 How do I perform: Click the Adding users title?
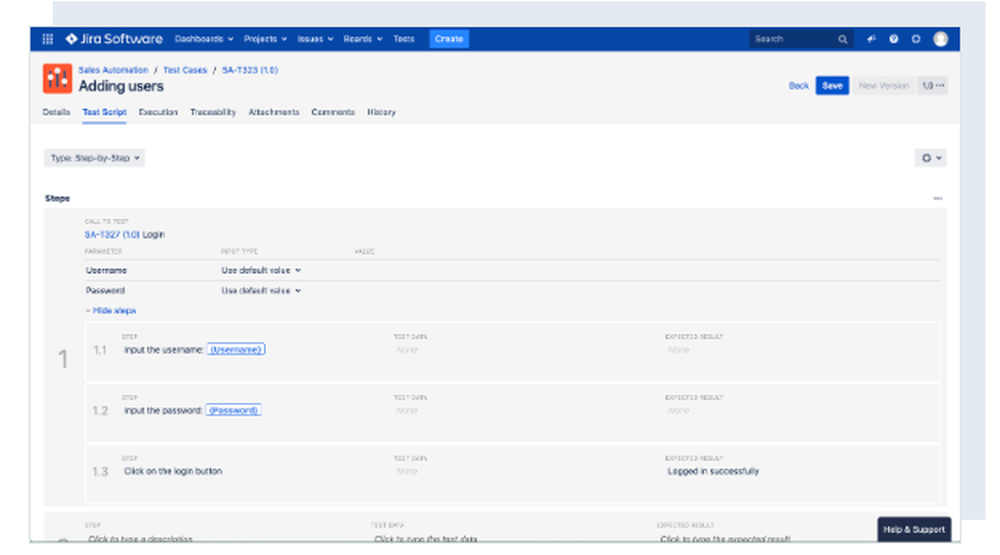click(121, 86)
